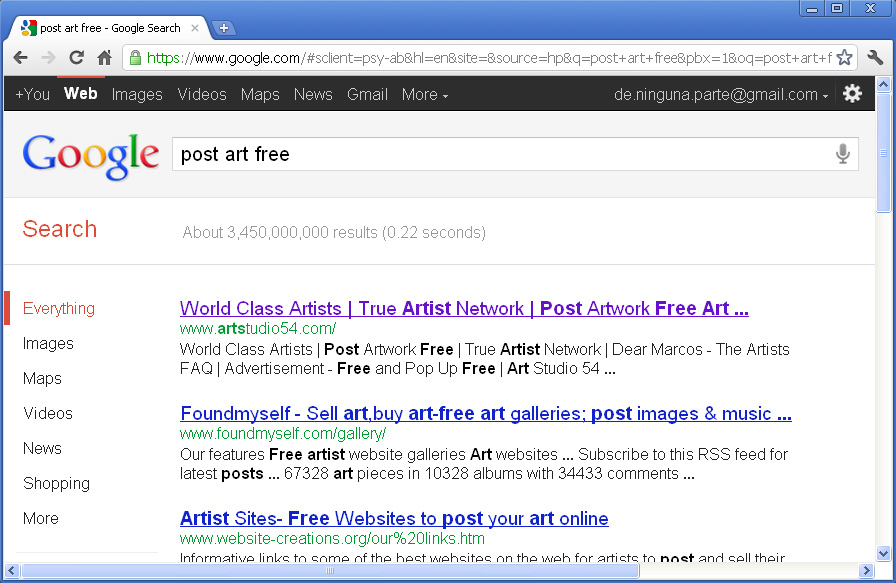Click the vertical scrollbar thumb
Viewport: 896px width, 583px height.
883,153
